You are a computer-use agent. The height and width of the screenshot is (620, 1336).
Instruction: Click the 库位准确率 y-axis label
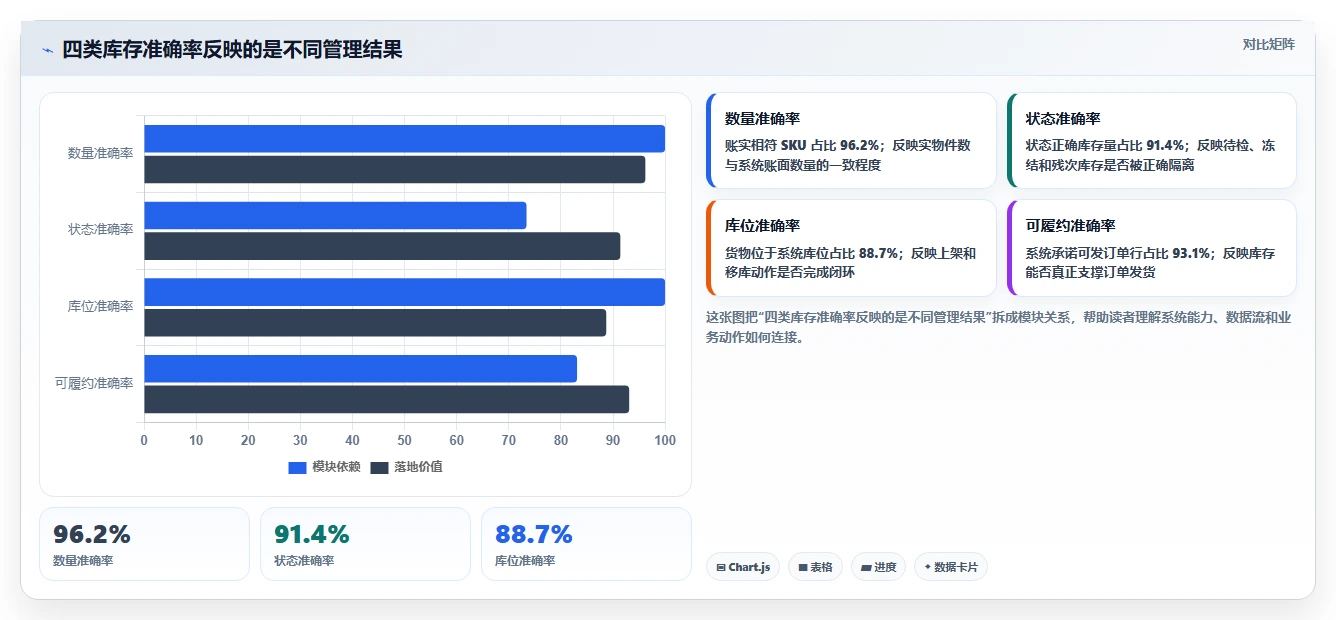coord(100,307)
